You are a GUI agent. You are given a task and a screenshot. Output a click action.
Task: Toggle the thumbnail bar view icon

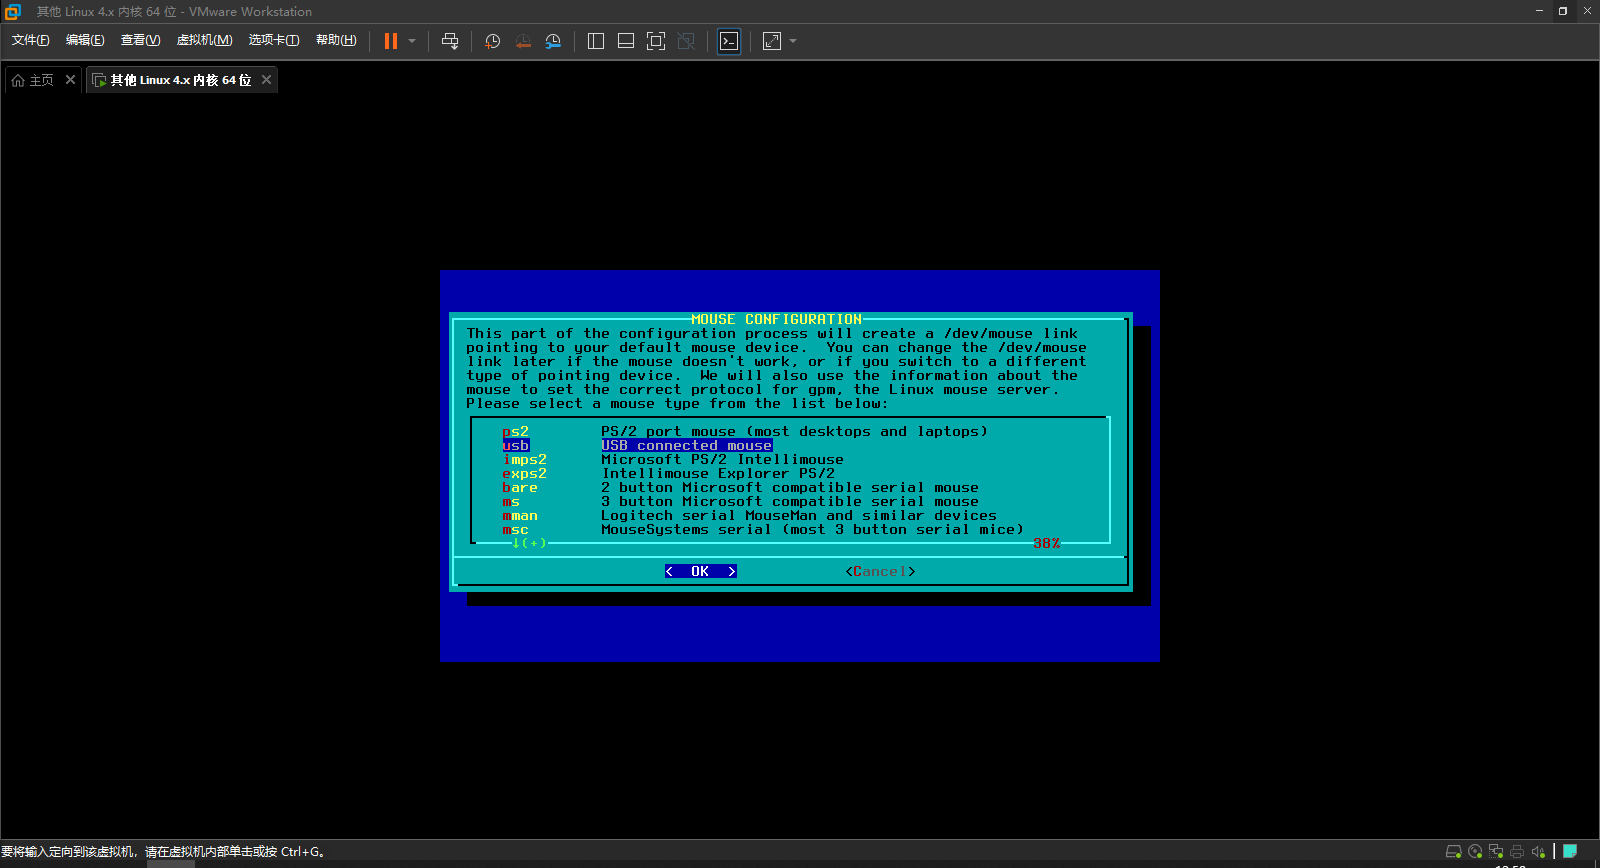(626, 41)
